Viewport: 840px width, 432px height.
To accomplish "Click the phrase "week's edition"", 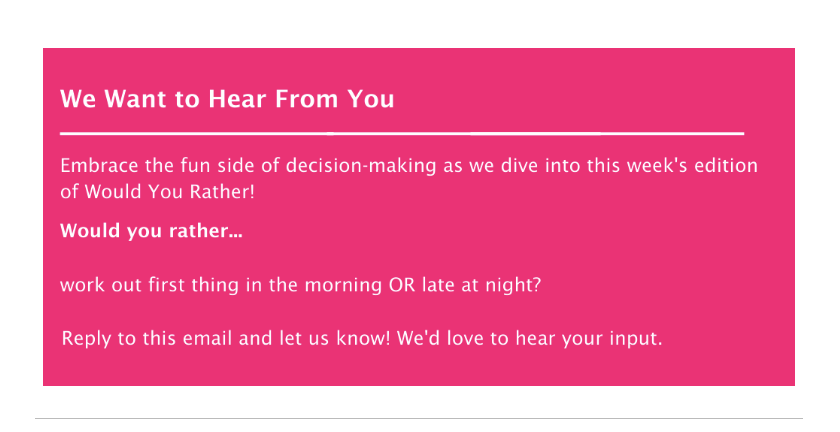I will pyautogui.click(x=692, y=165).
